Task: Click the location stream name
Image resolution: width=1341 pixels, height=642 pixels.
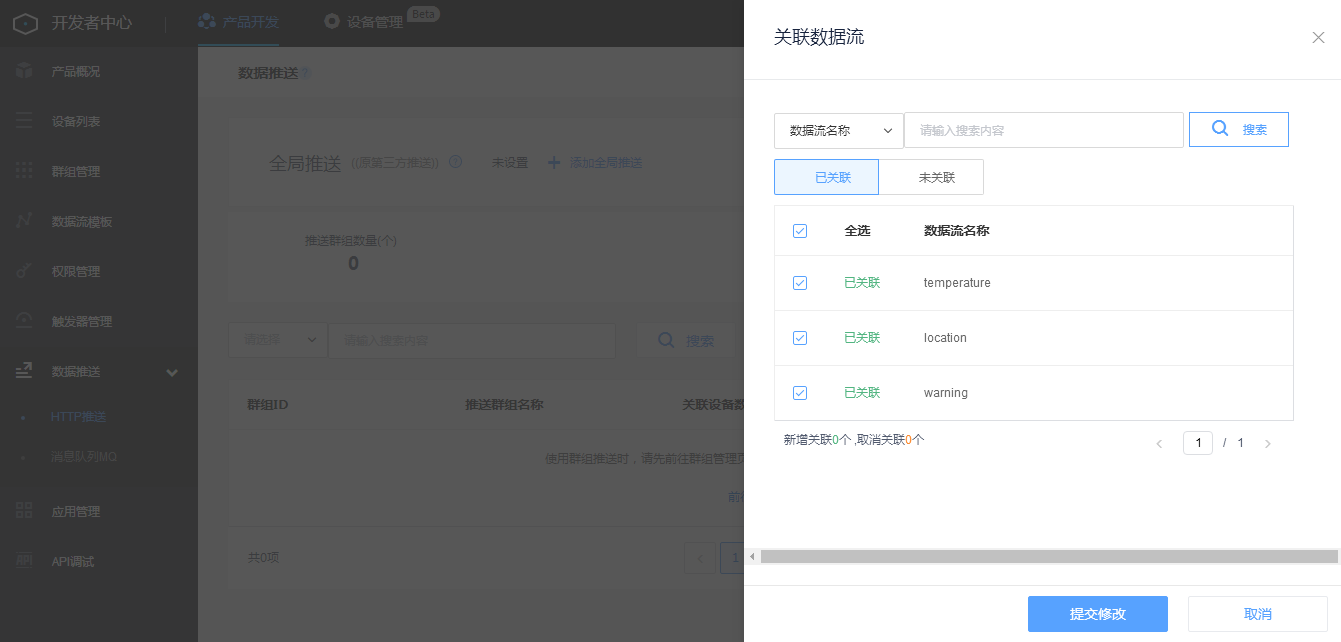Action: [945, 338]
